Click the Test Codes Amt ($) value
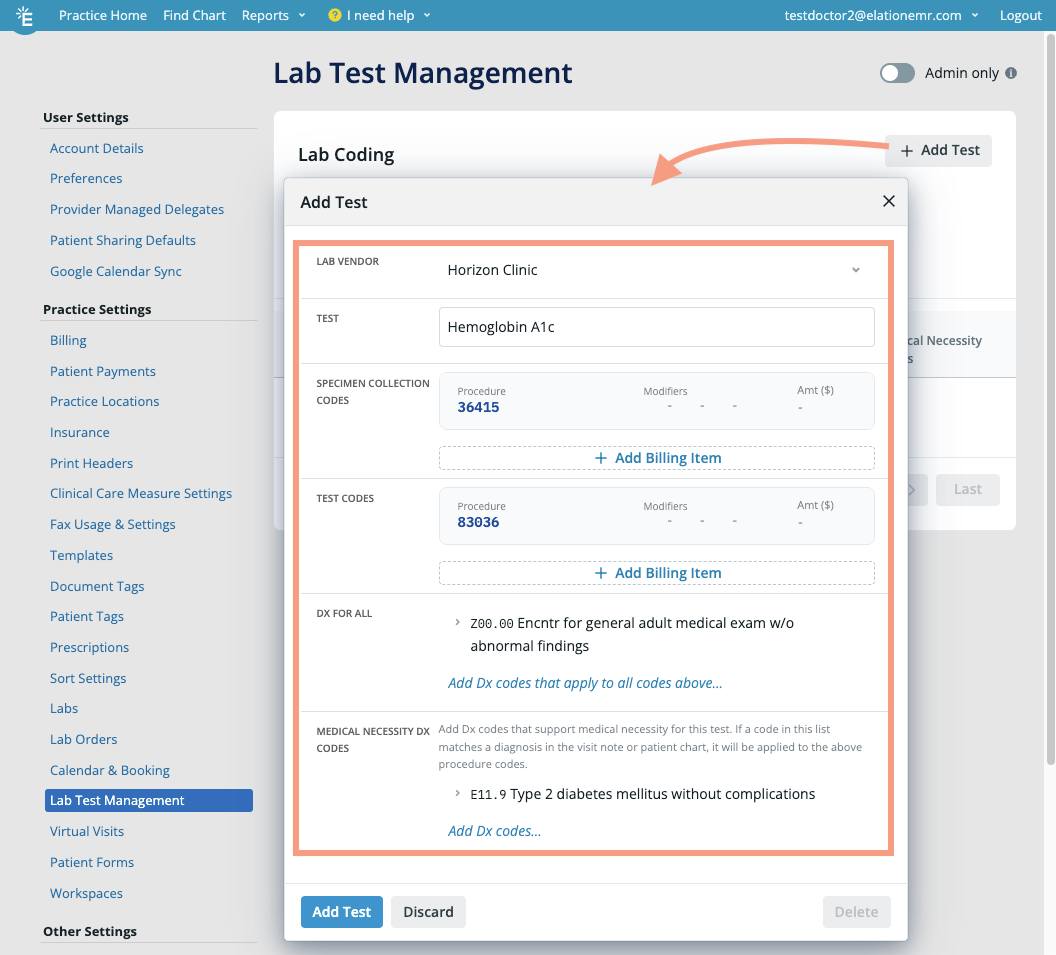 point(800,523)
